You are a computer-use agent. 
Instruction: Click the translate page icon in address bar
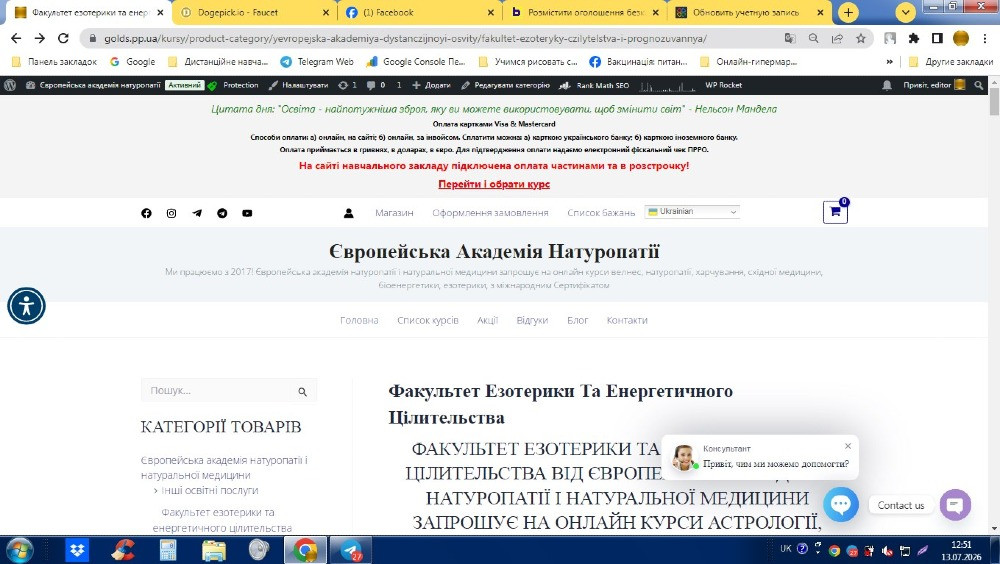coord(790,38)
